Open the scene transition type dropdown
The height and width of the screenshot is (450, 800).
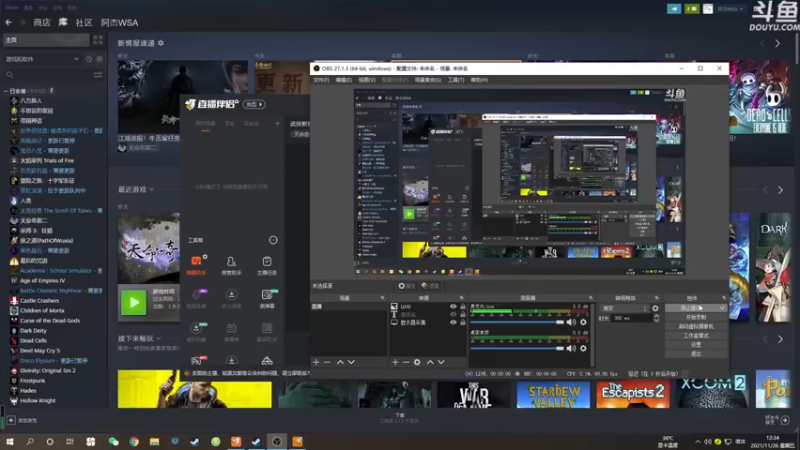pos(624,308)
